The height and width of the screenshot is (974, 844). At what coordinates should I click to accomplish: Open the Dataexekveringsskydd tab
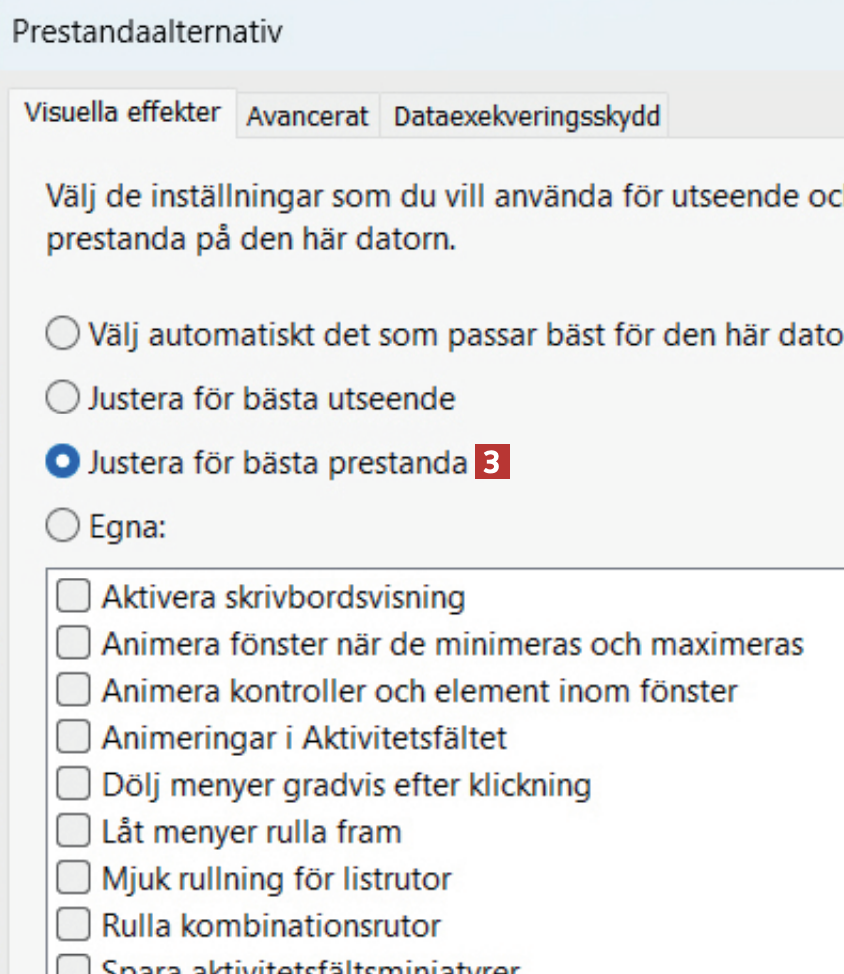tap(526, 116)
